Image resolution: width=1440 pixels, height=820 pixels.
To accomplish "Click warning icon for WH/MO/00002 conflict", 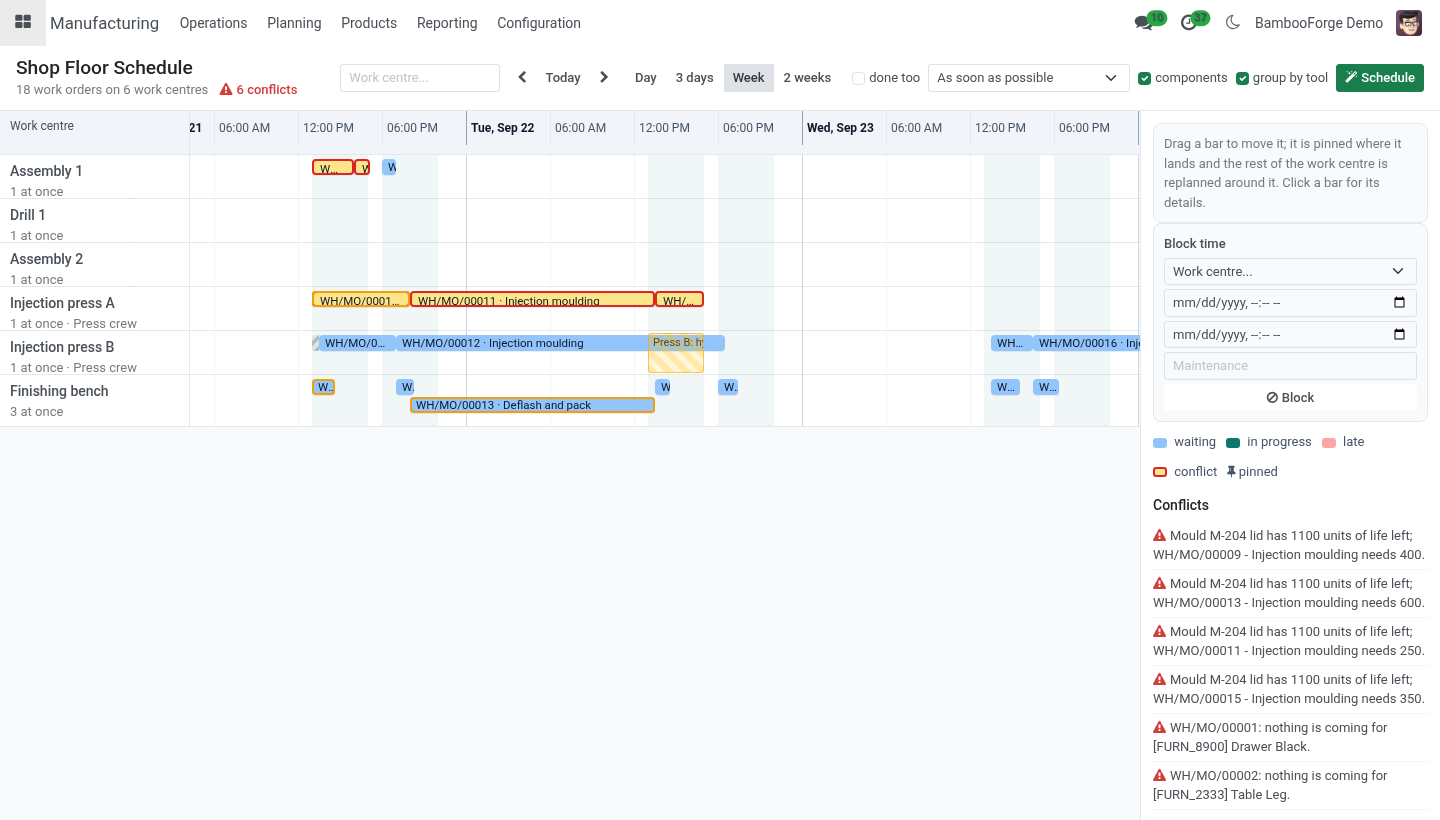I will tap(1160, 776).
